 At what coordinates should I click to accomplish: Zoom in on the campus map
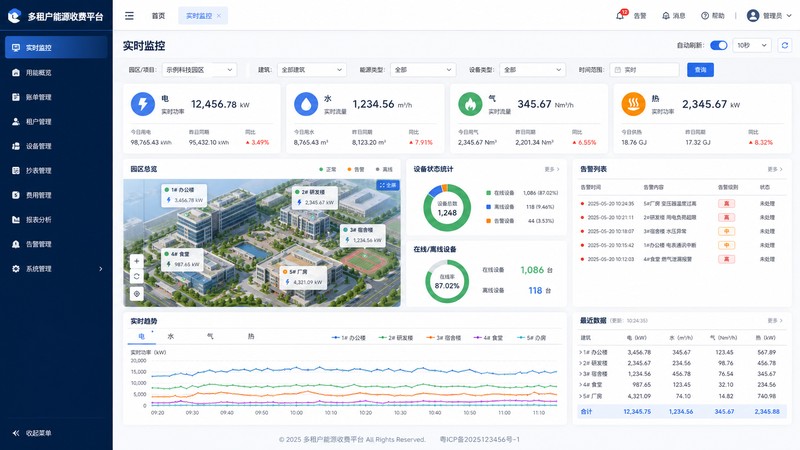tap(136, 261)
